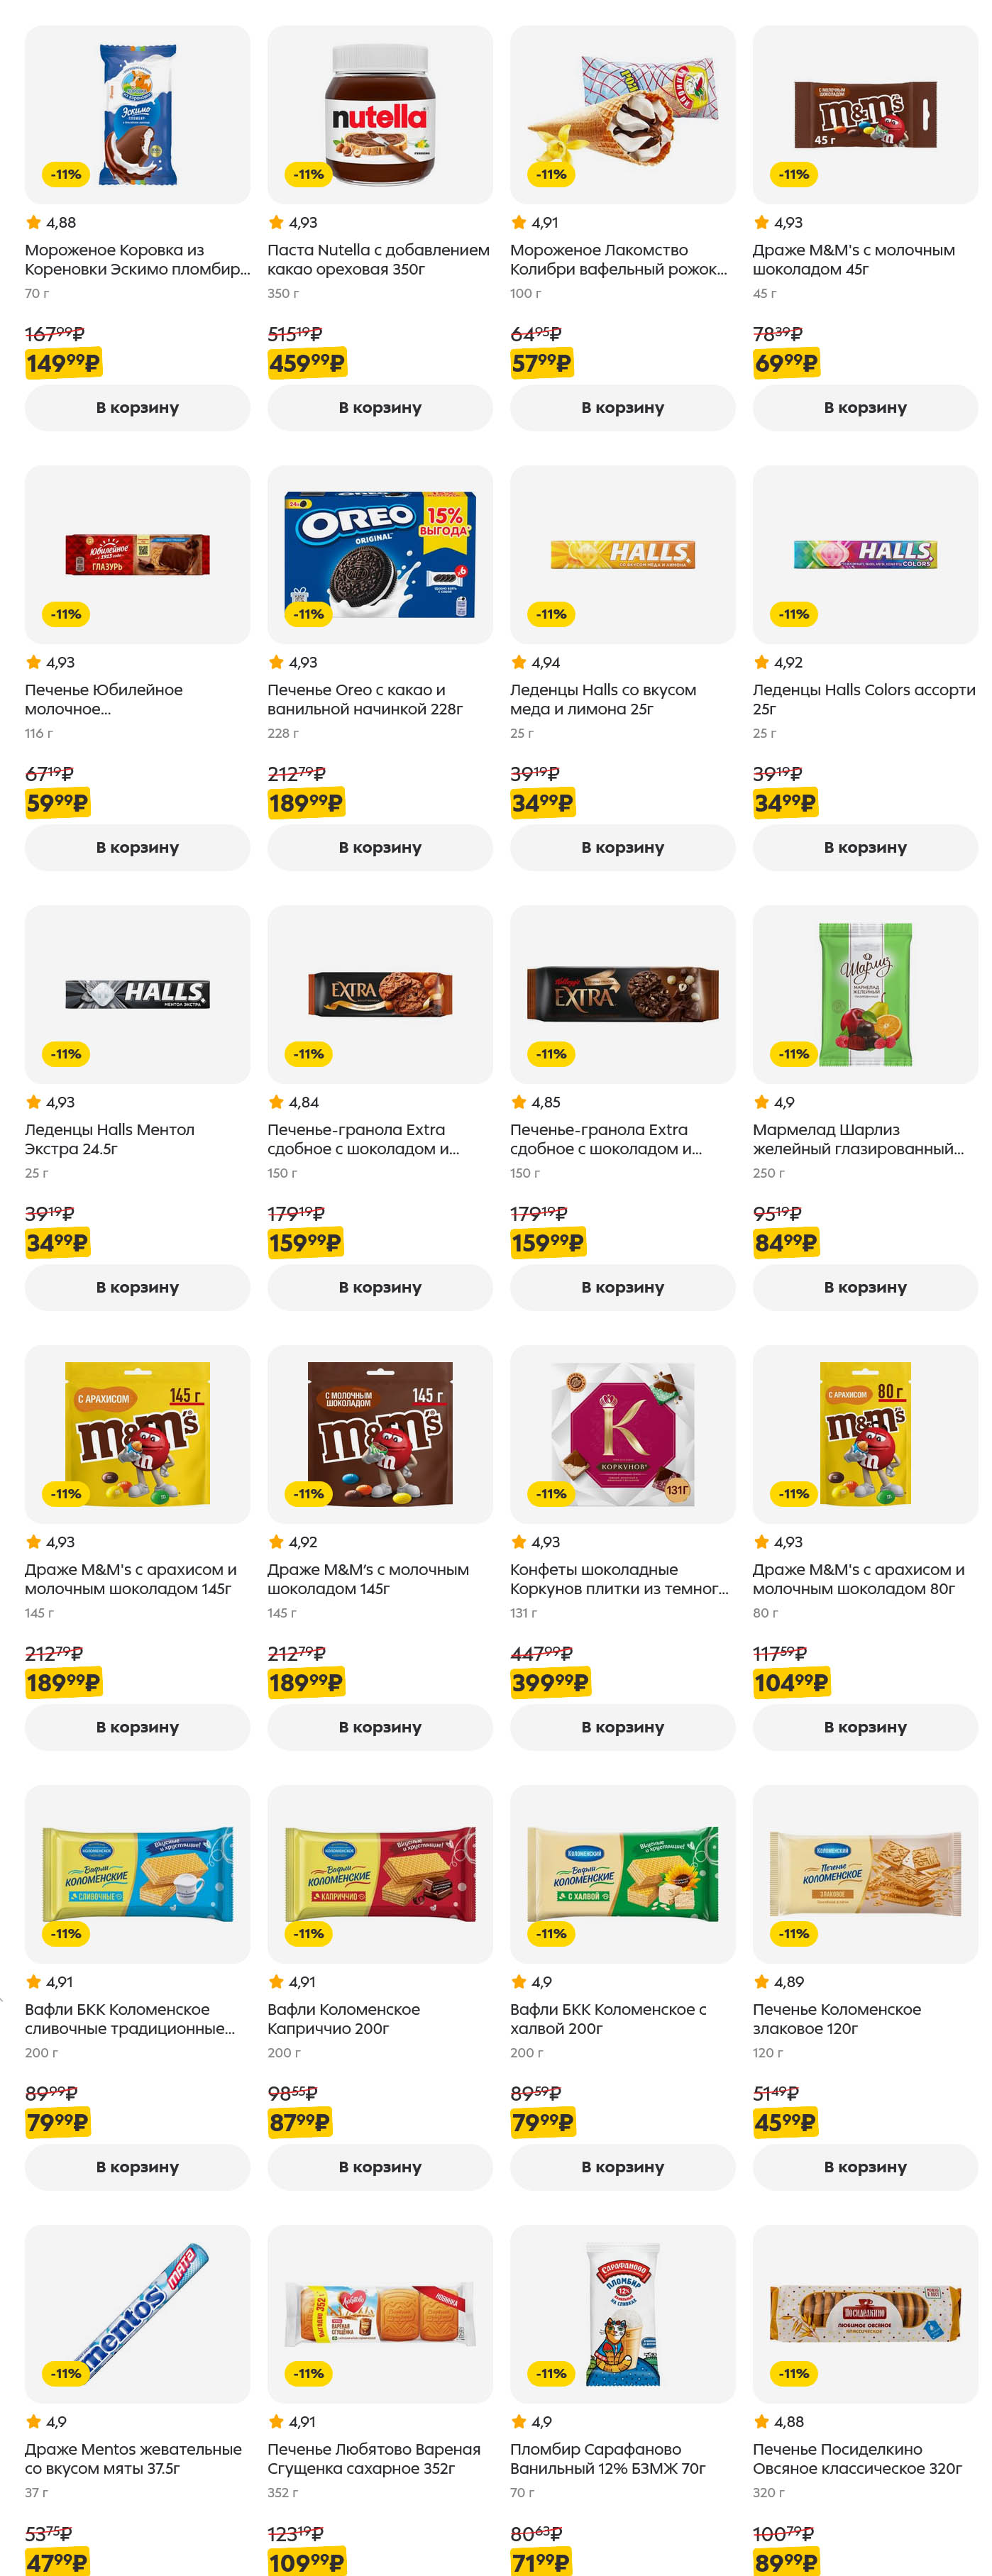Screen dimensions: 992x2576
Task: Click the -11% badge on the Mentos image
Action: click(66, 2373)
